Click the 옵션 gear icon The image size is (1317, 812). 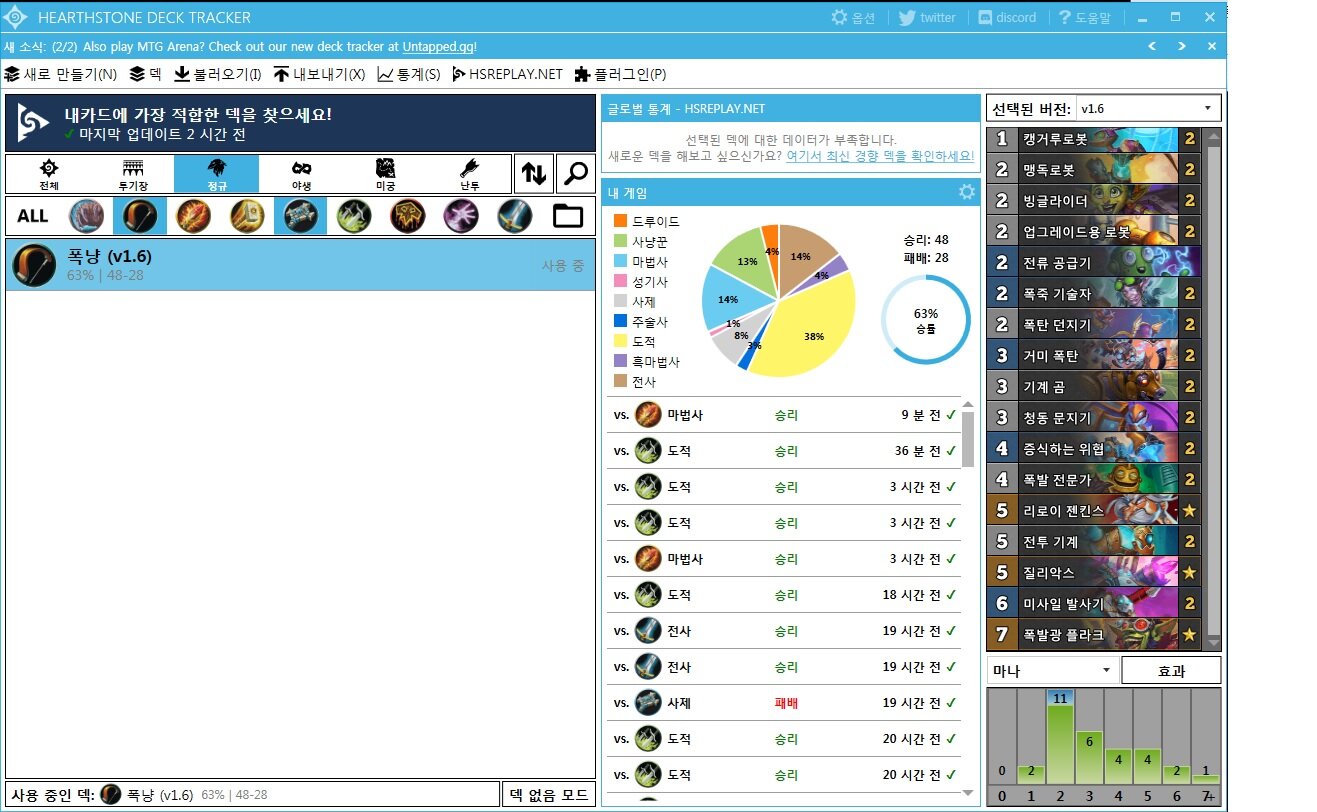(839, 17)
